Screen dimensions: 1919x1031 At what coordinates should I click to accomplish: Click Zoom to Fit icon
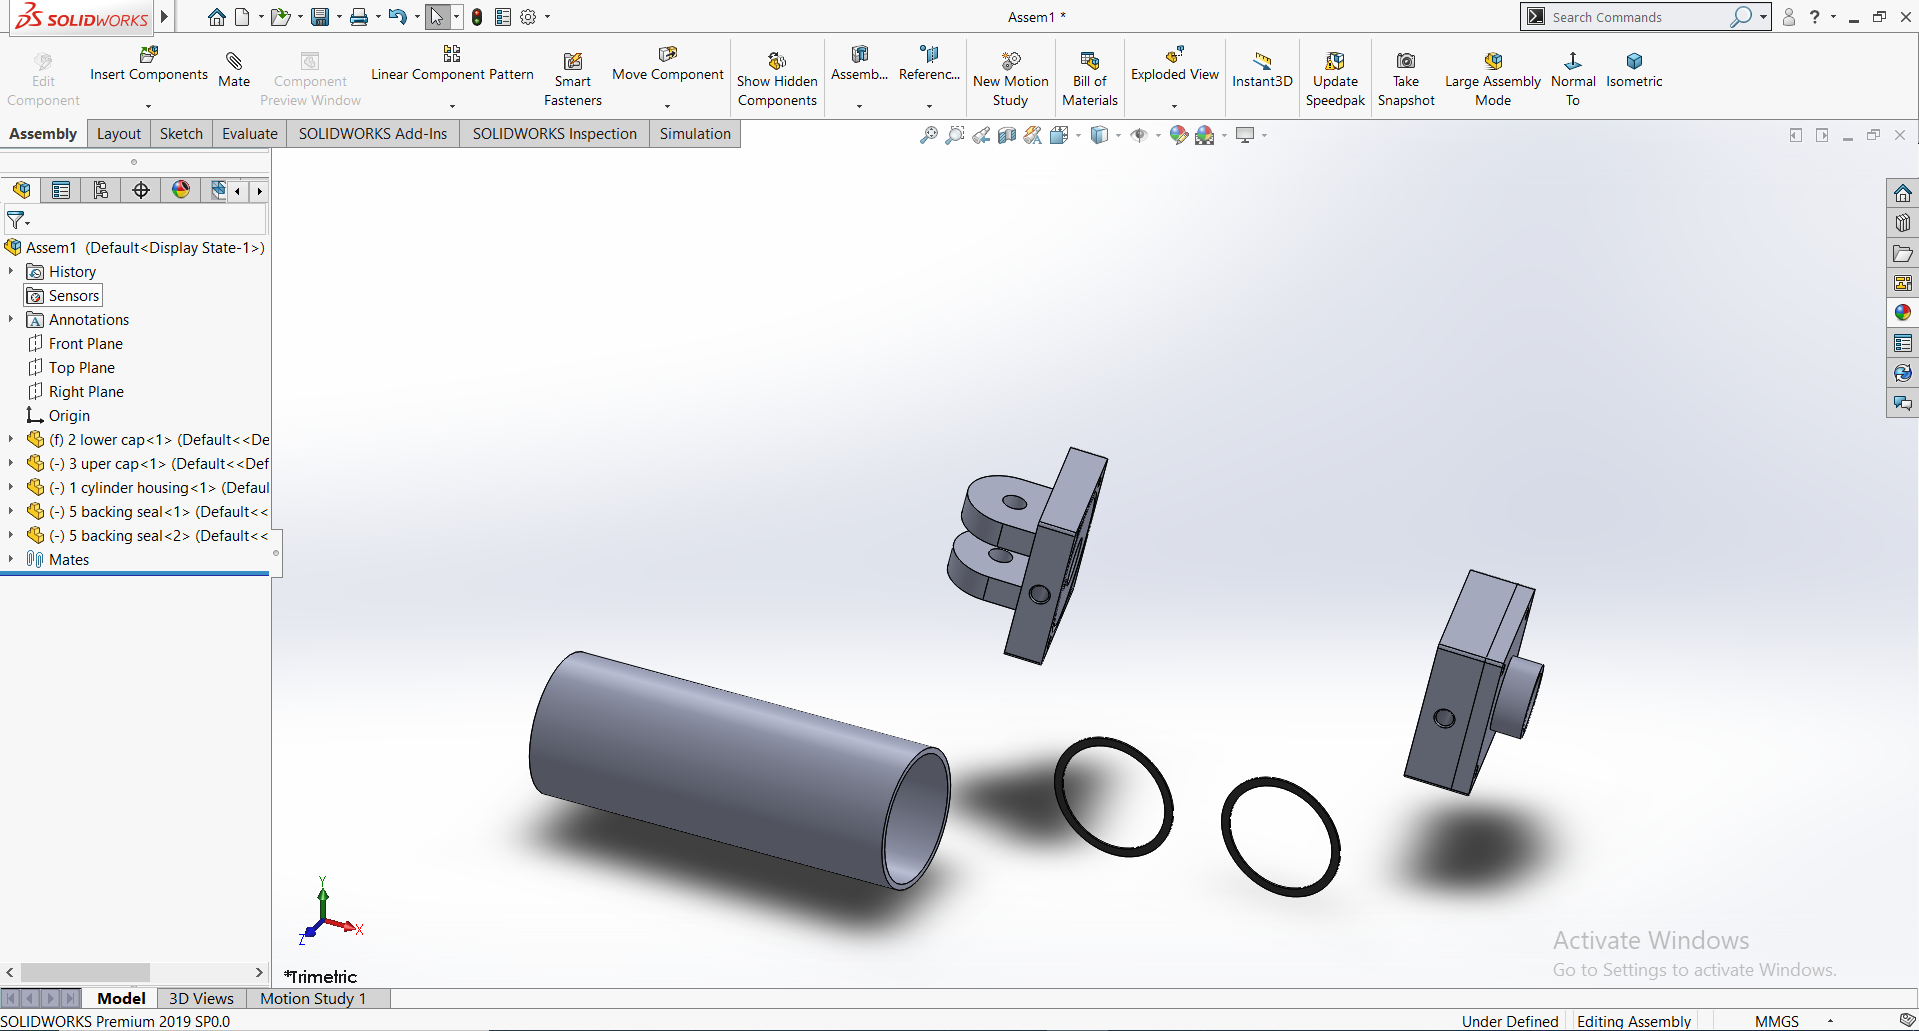coord(929,135)
